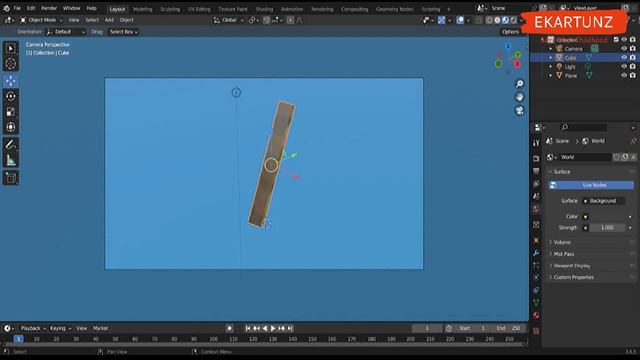The height and width of the screenshot is (360, 640).
Task: Switch to the Geometry Nodes workspace
Action: point(394,9)
